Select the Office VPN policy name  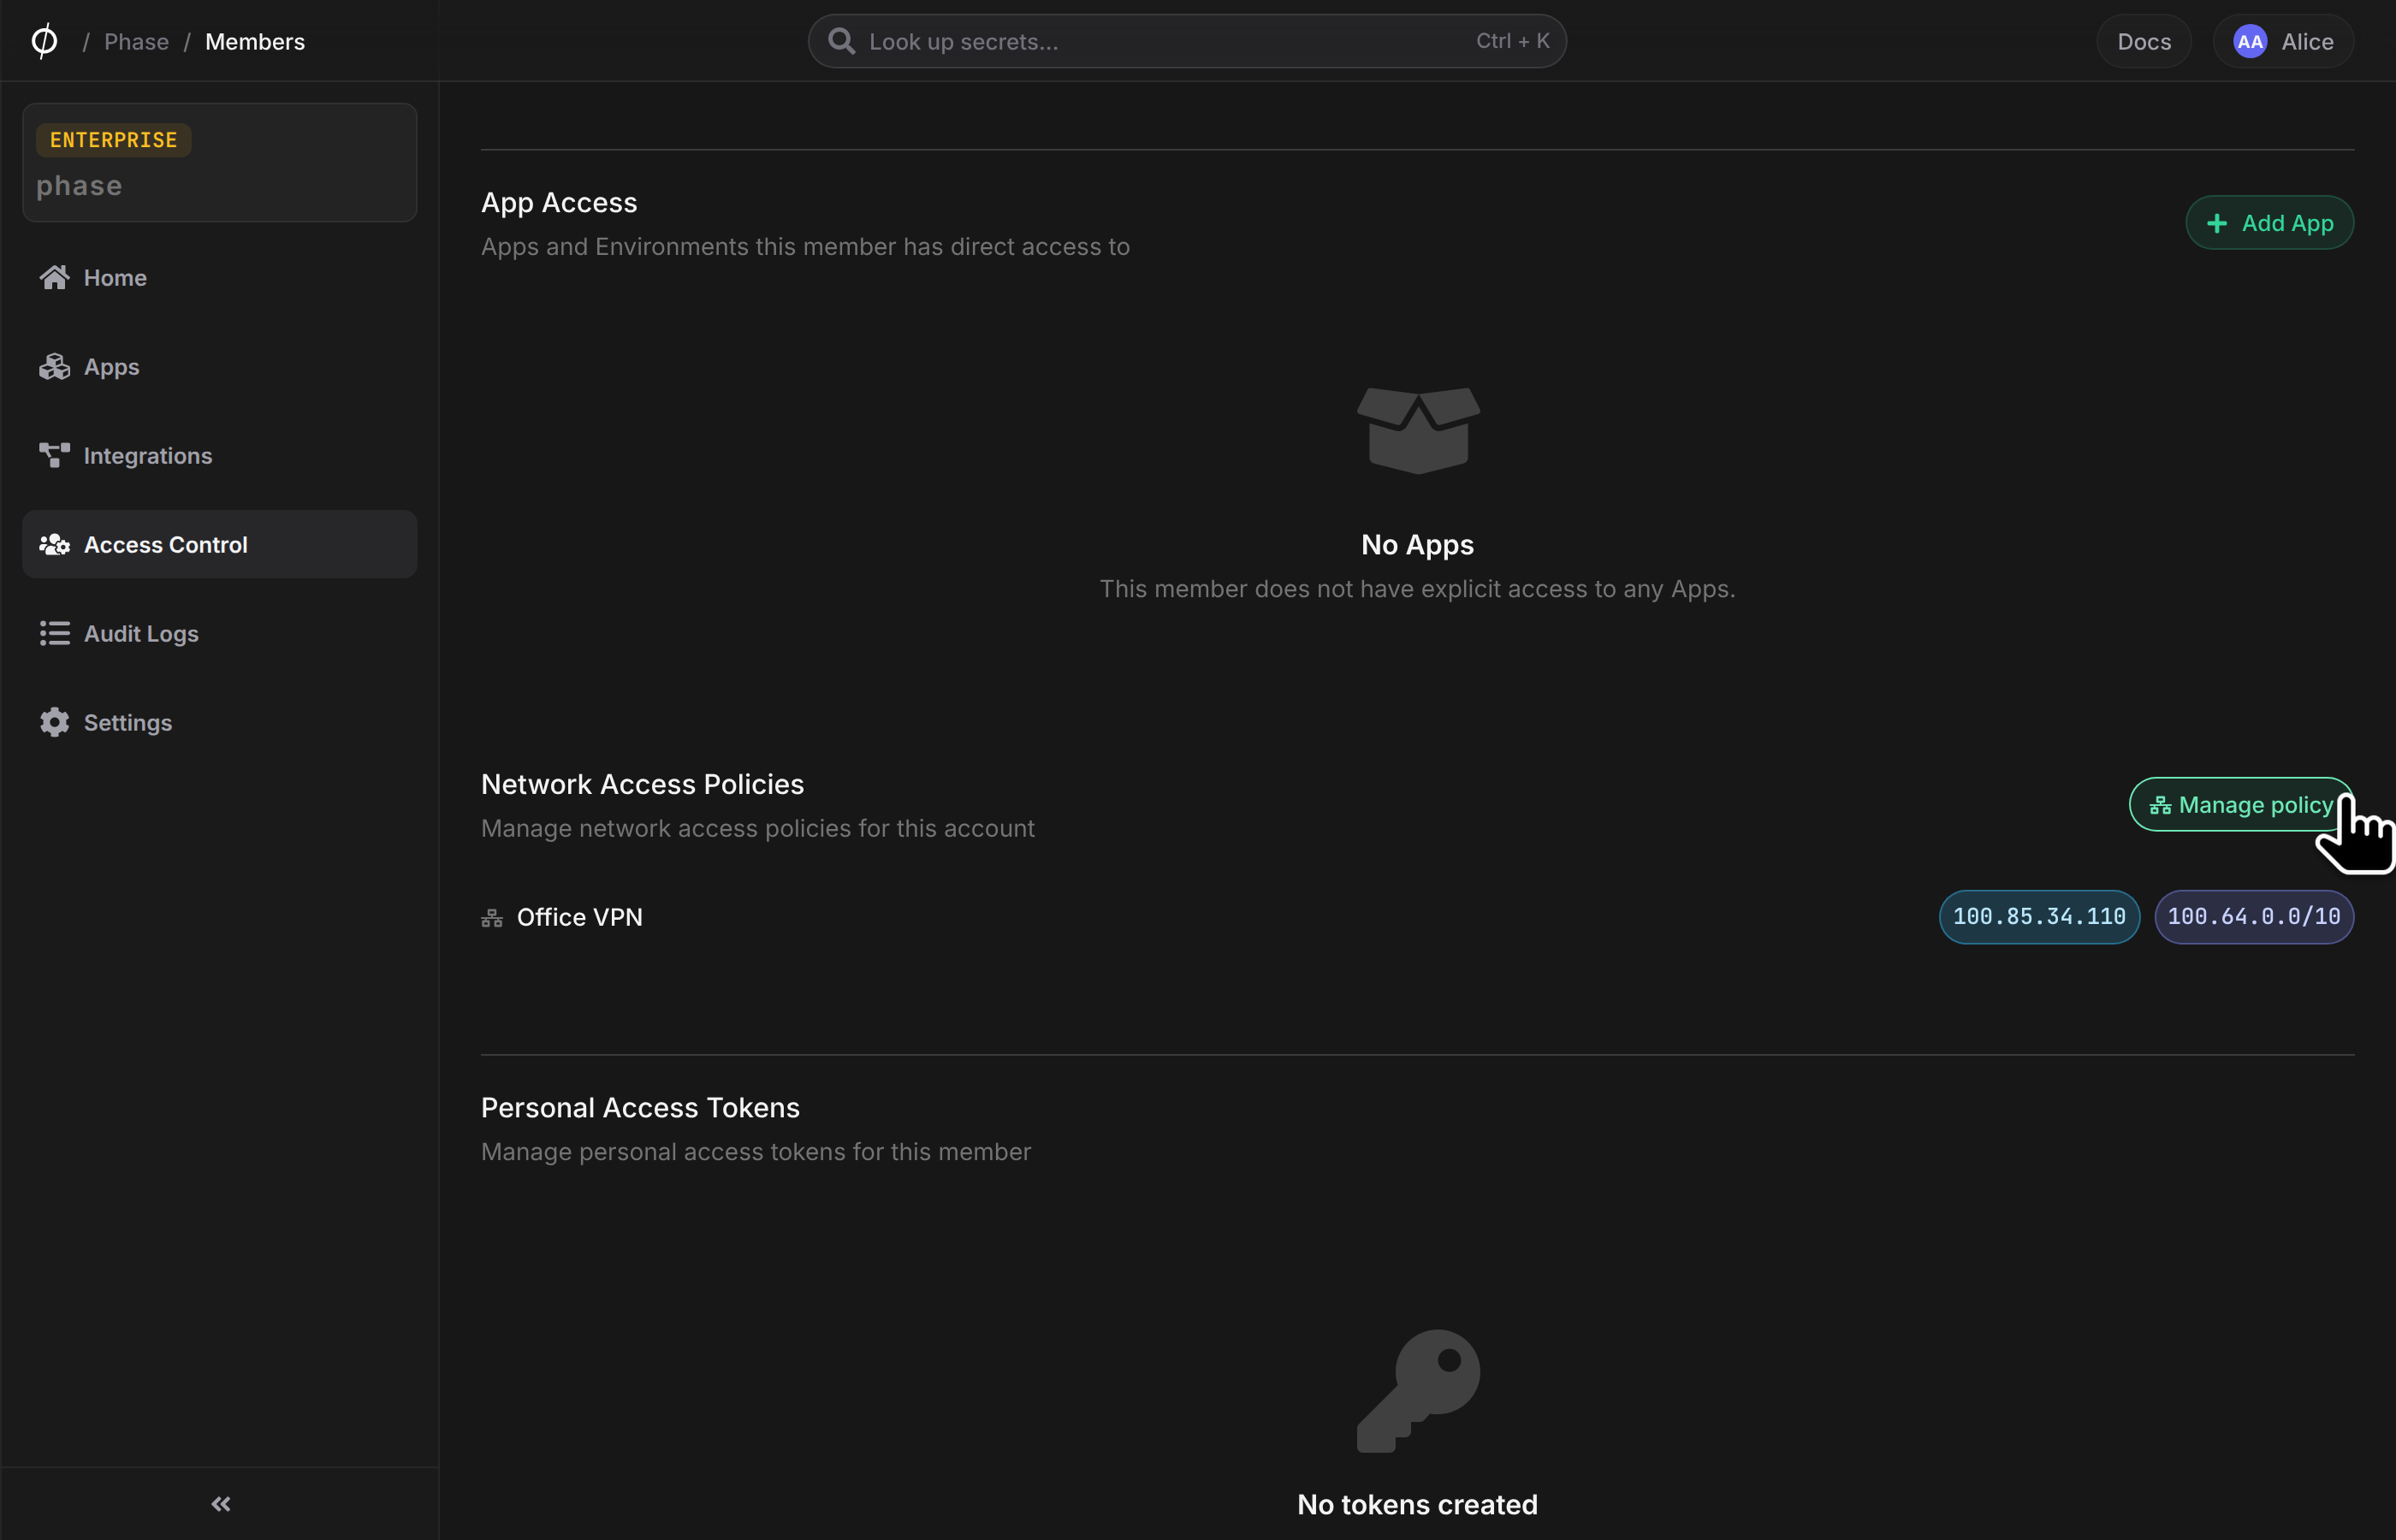coord(579,917)
